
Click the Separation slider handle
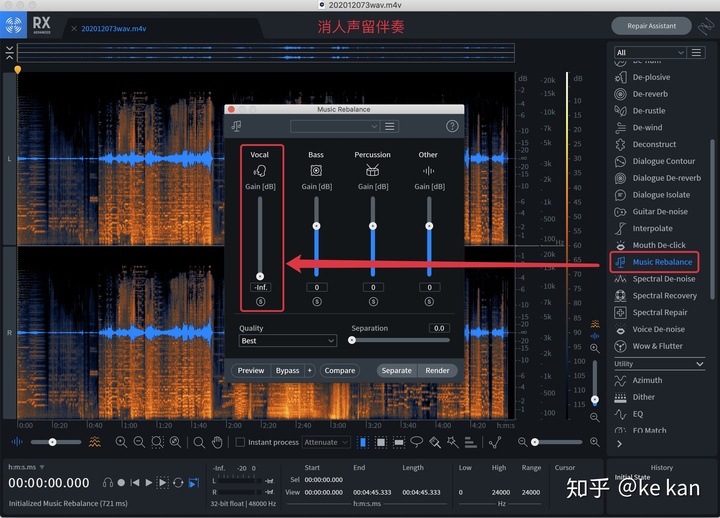coord(352,340)
